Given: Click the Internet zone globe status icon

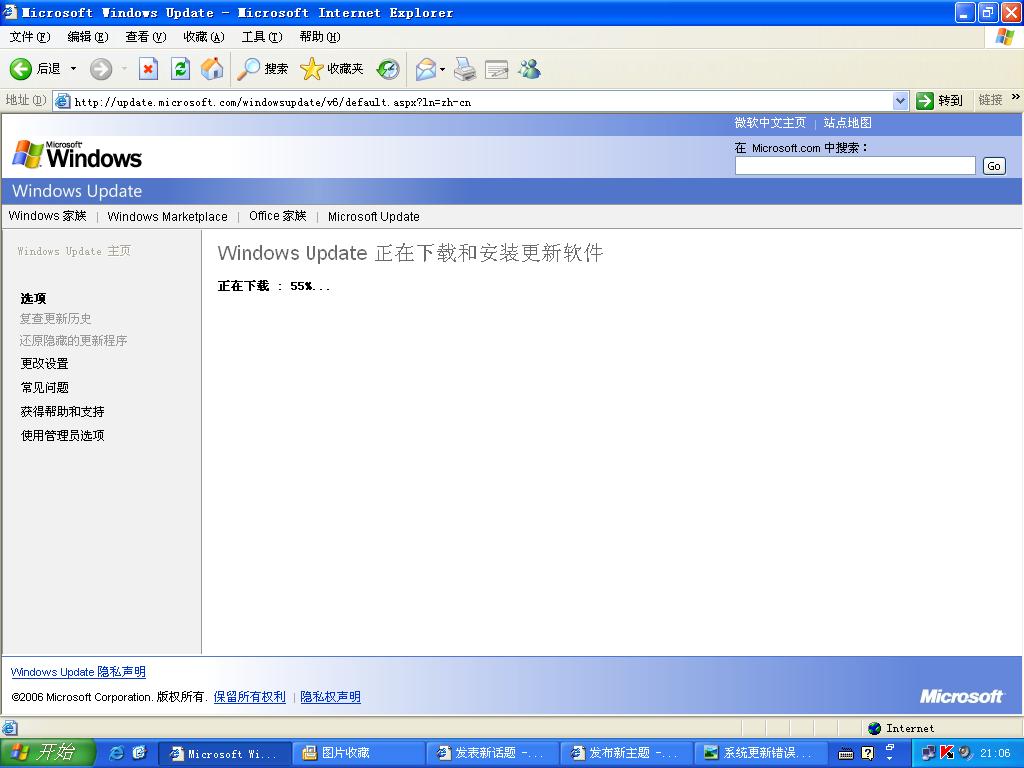Looking at the screenshot, I should click(x=874, y=728).
